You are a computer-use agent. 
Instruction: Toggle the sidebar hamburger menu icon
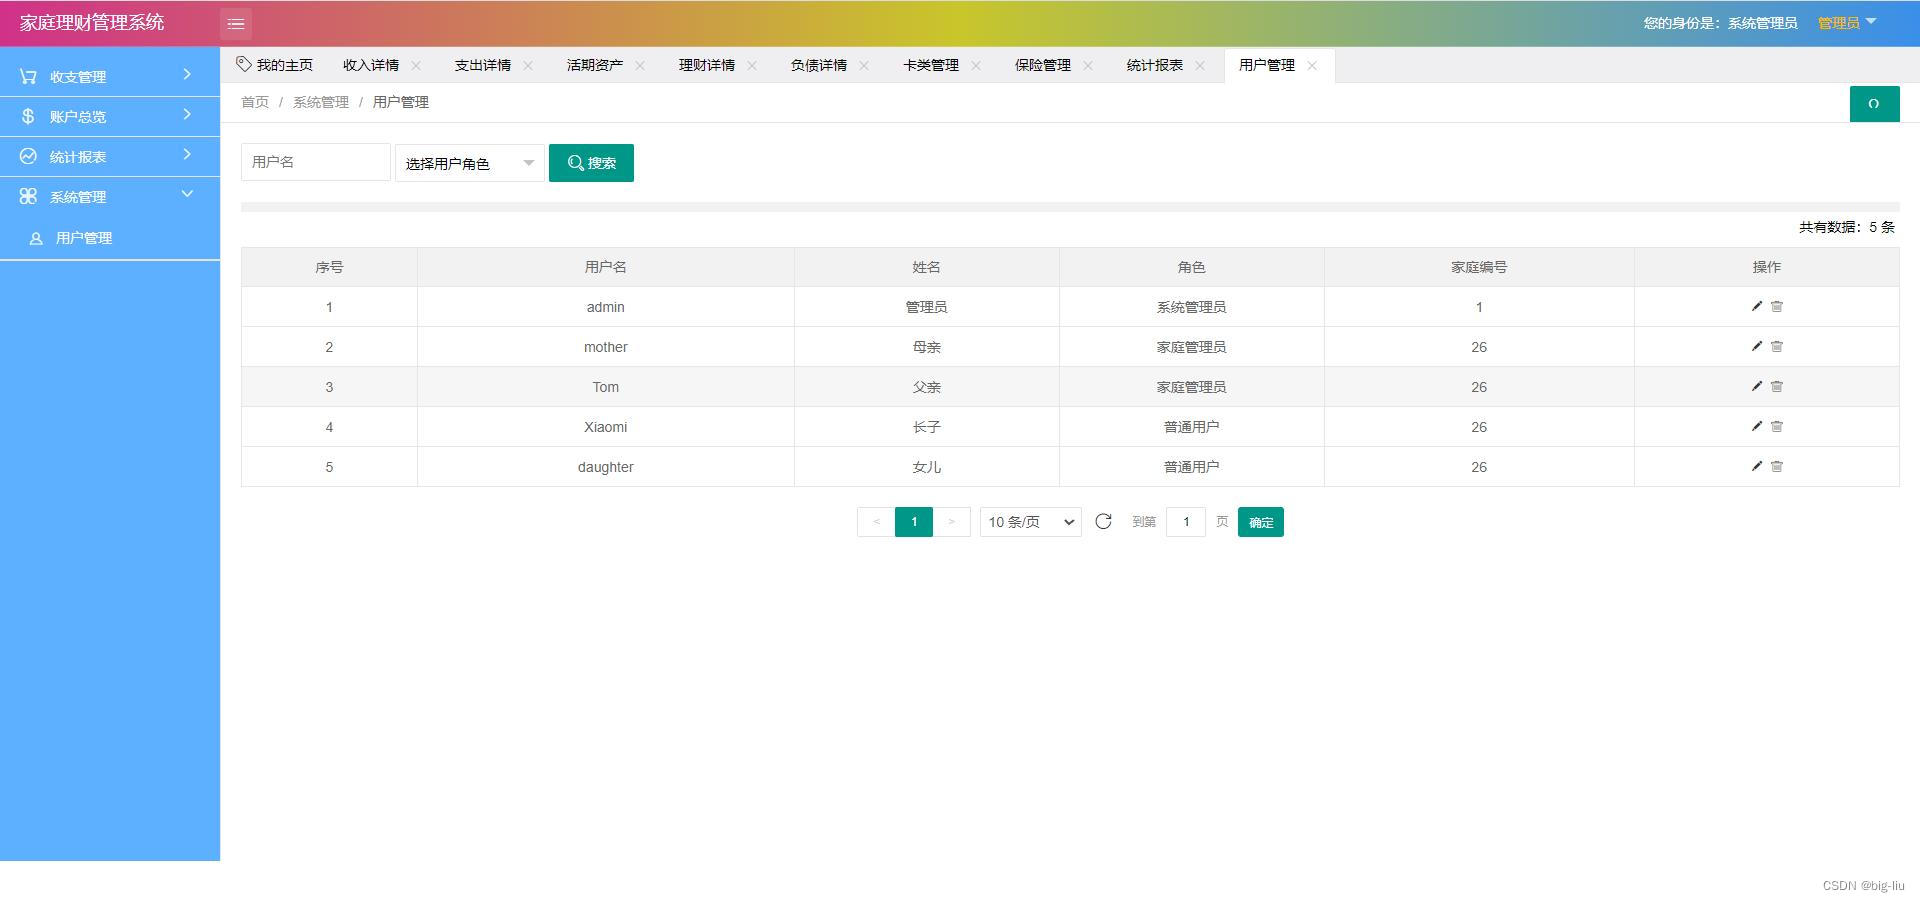pos(236,23)
